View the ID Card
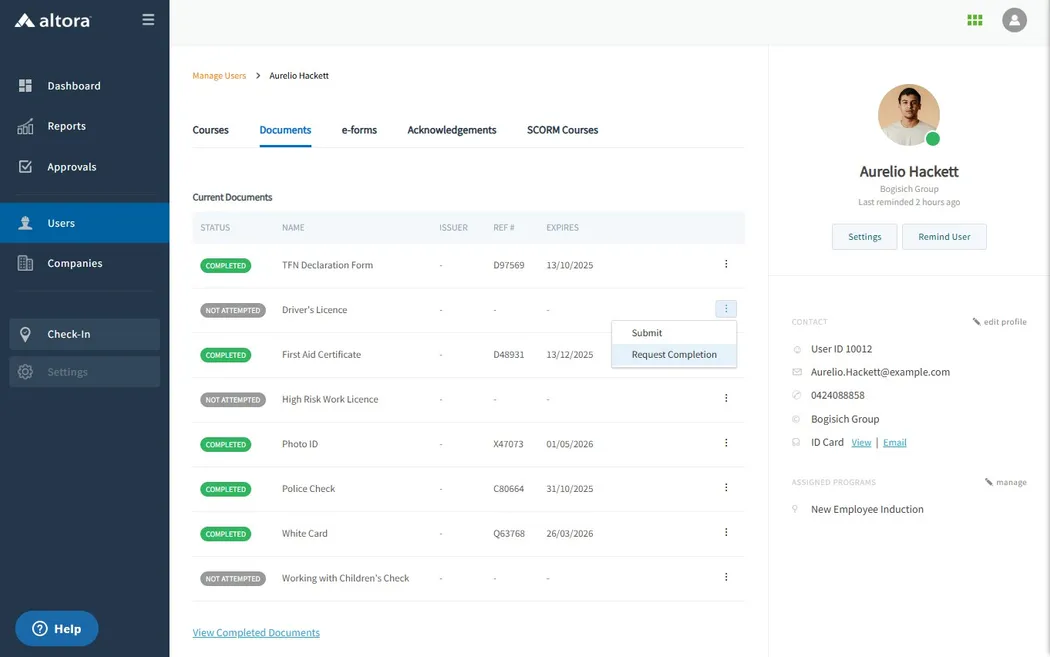The height and width of the screenshot is (657, 1050). point(861,443)
